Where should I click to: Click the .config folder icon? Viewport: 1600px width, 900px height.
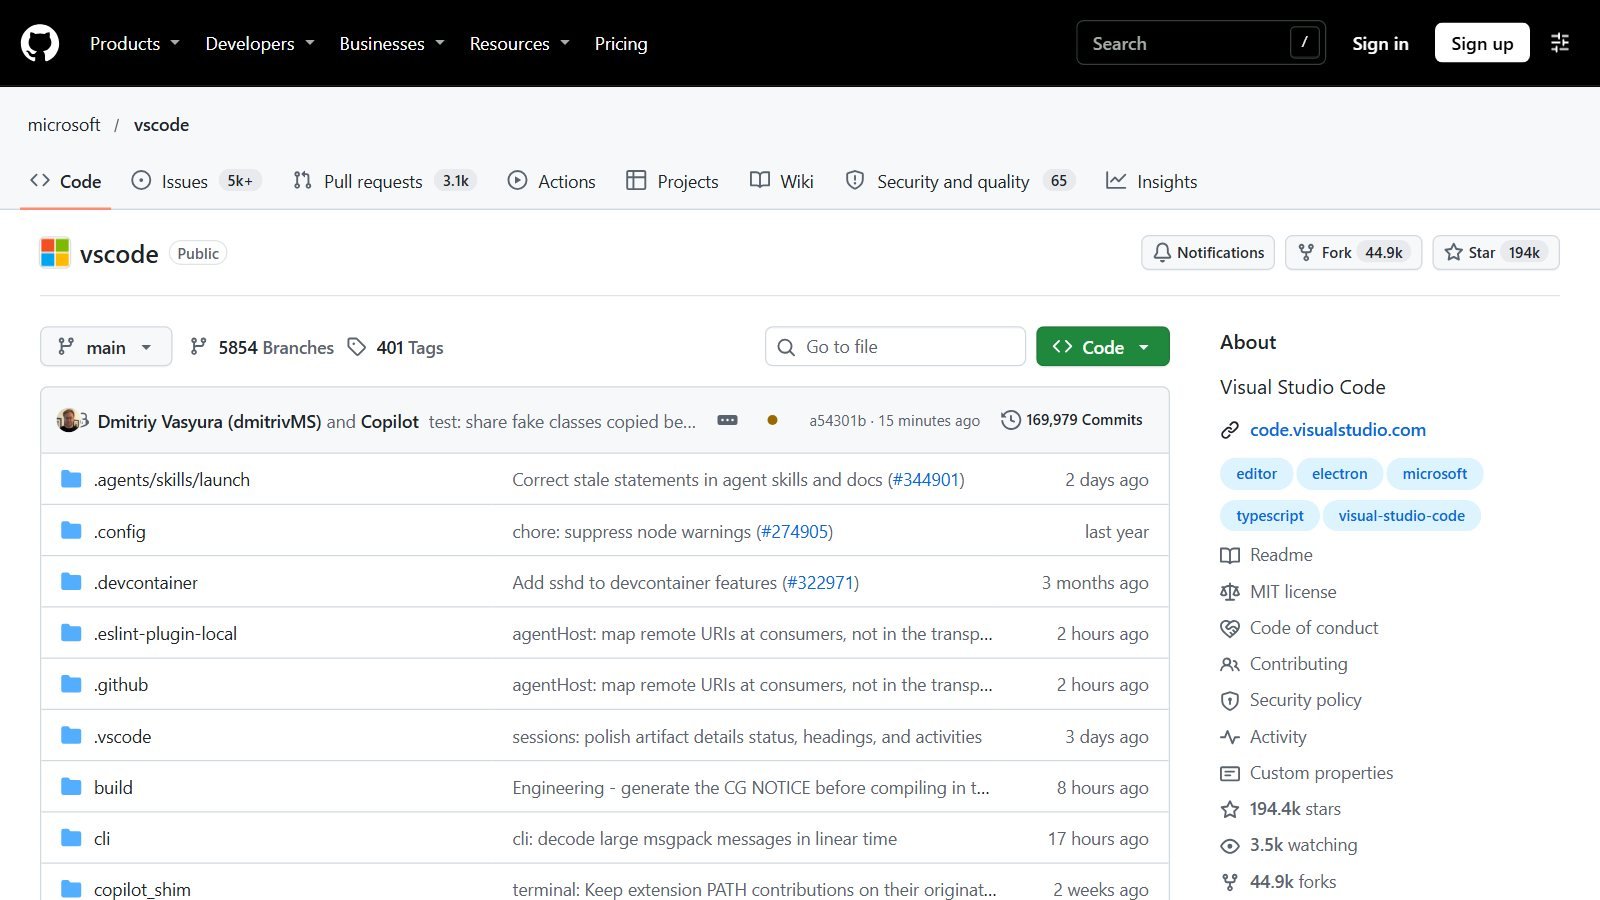tap(71, 530)
